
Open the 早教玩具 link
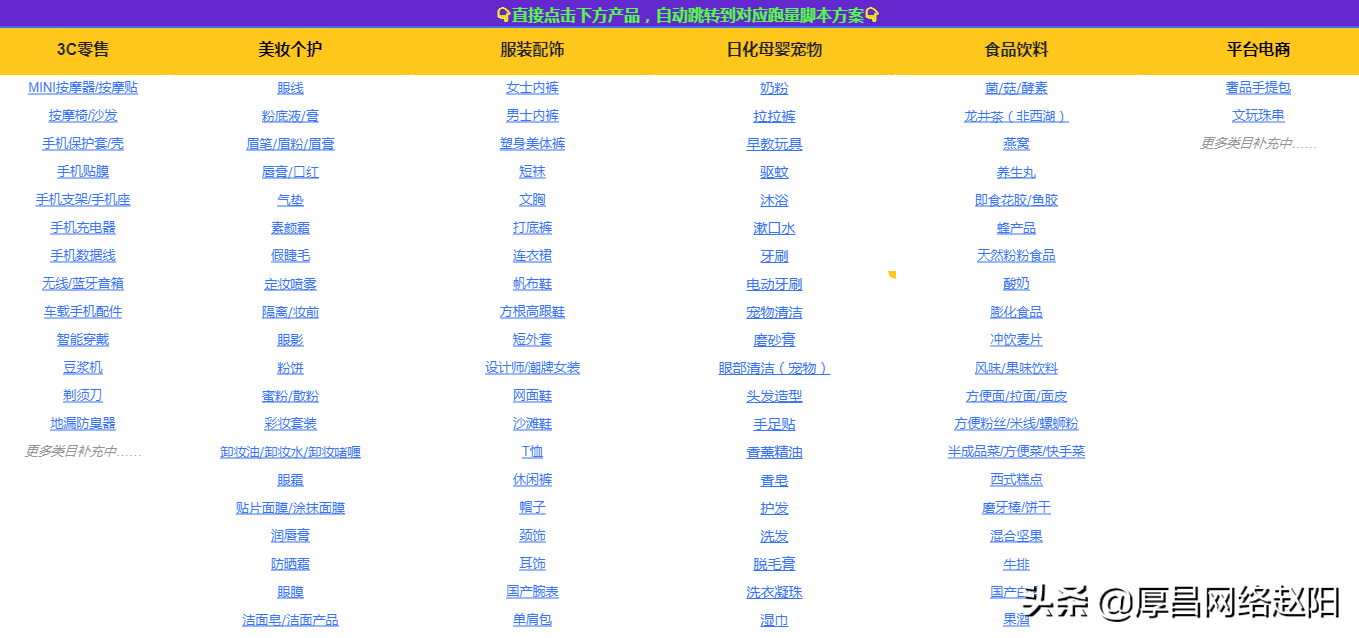[x=774, y=144]
